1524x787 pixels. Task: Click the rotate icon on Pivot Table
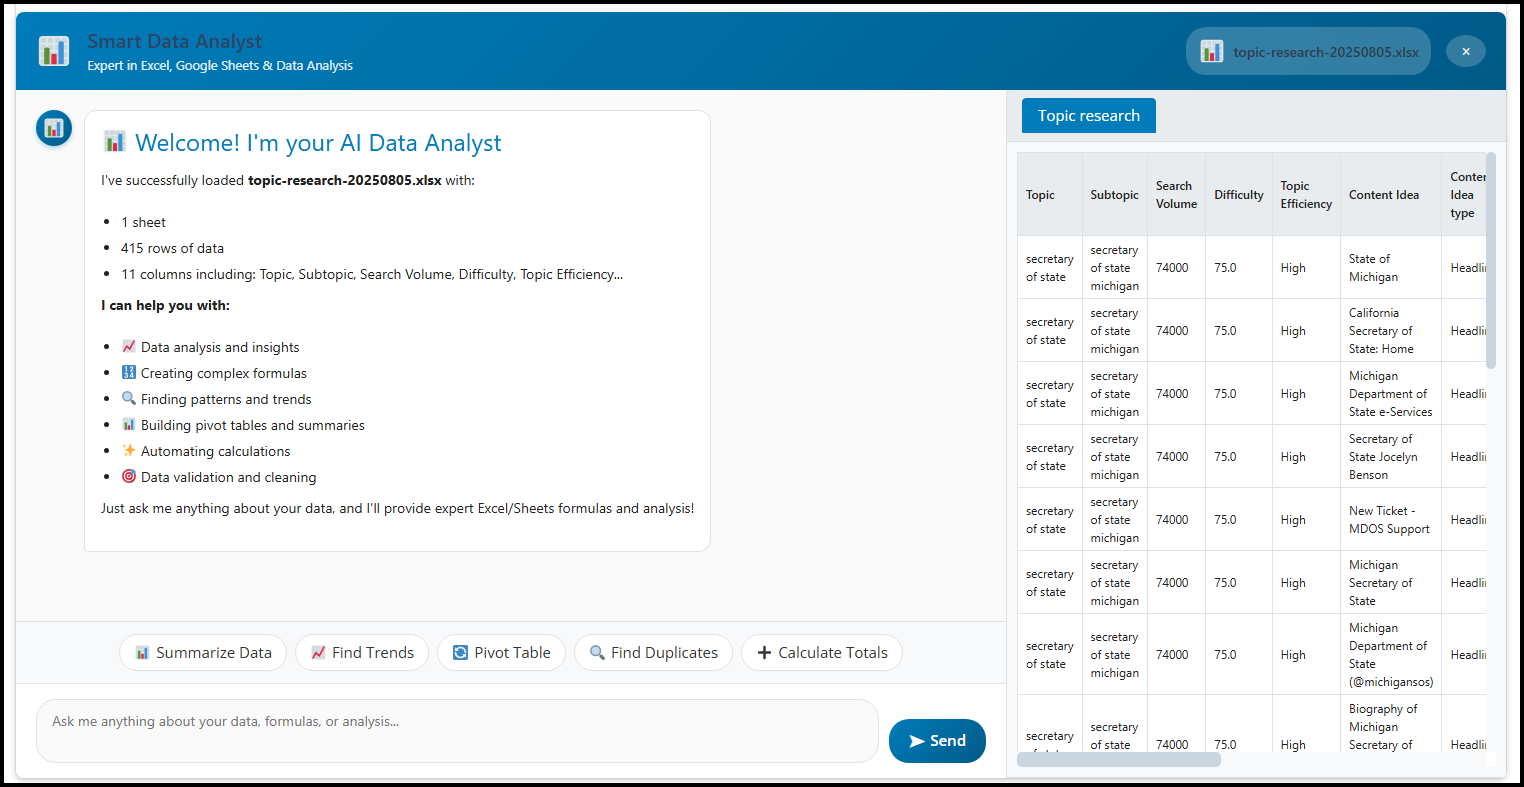(460, 652)
